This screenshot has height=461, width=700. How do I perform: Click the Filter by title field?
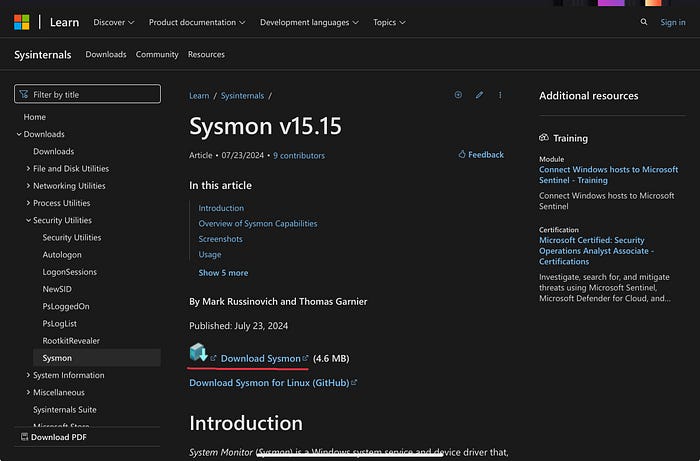point(88,94)
